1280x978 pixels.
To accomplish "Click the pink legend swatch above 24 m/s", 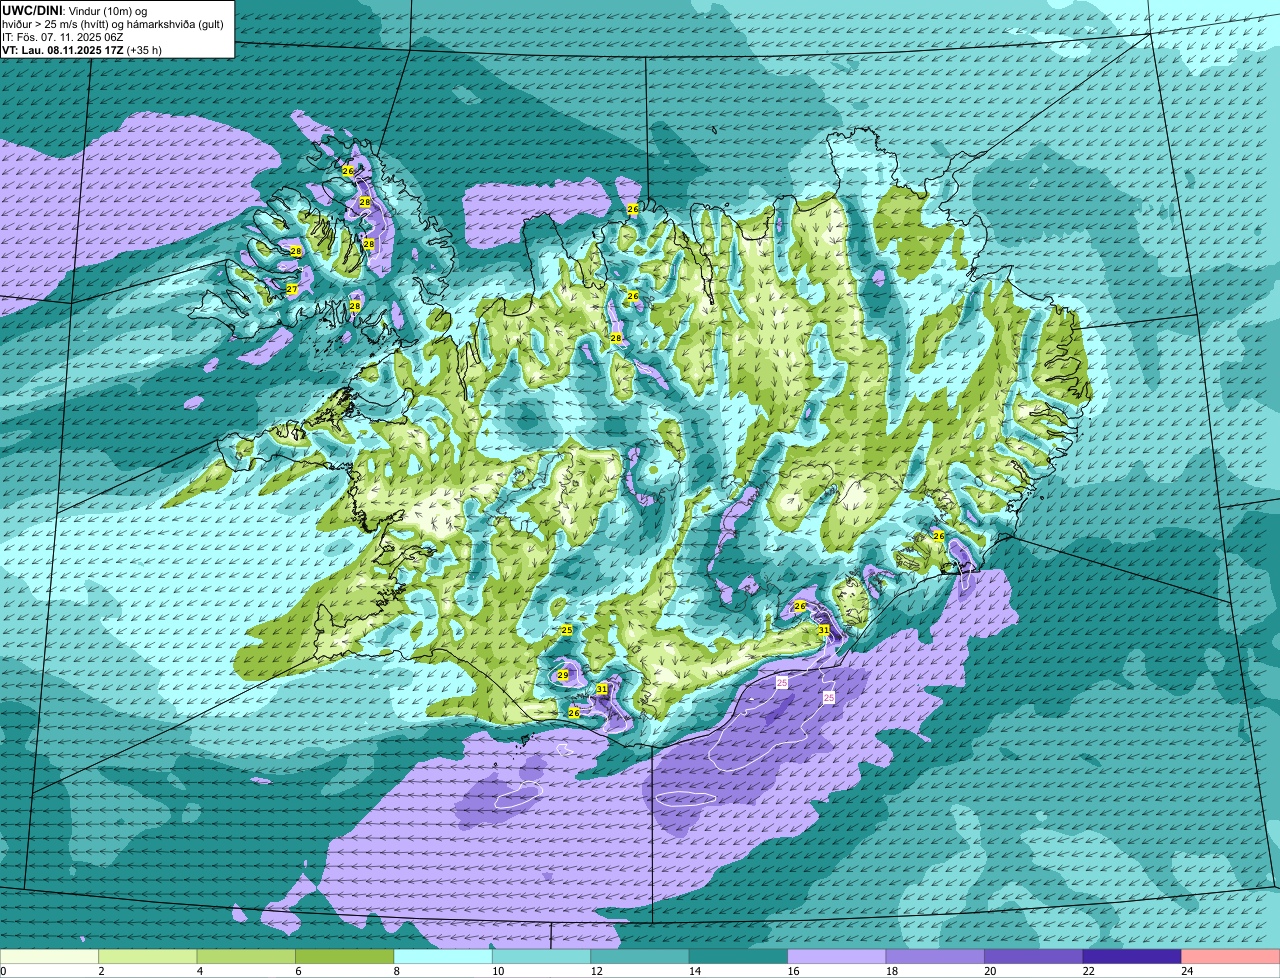I will point(1231,956).
